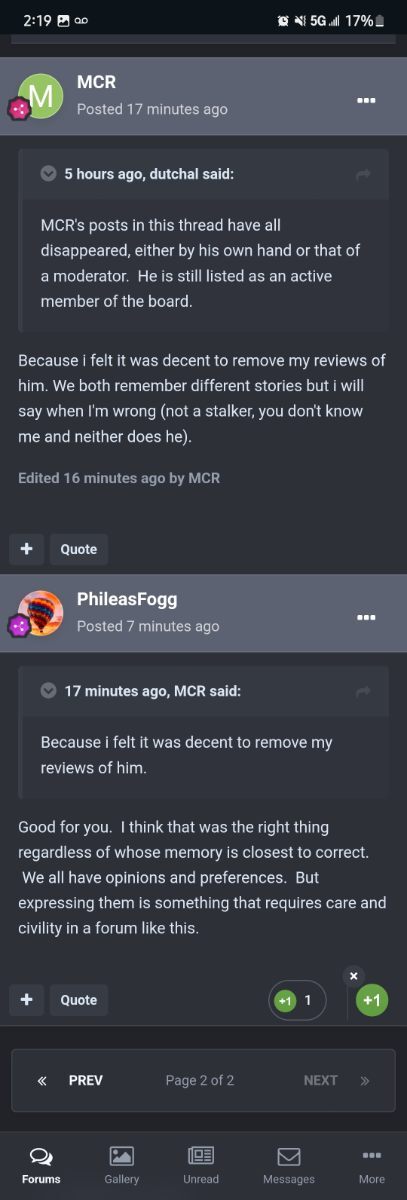Quote PhileasFogg's post
The image size is (407, 1200).
(x=79, y=1000)
